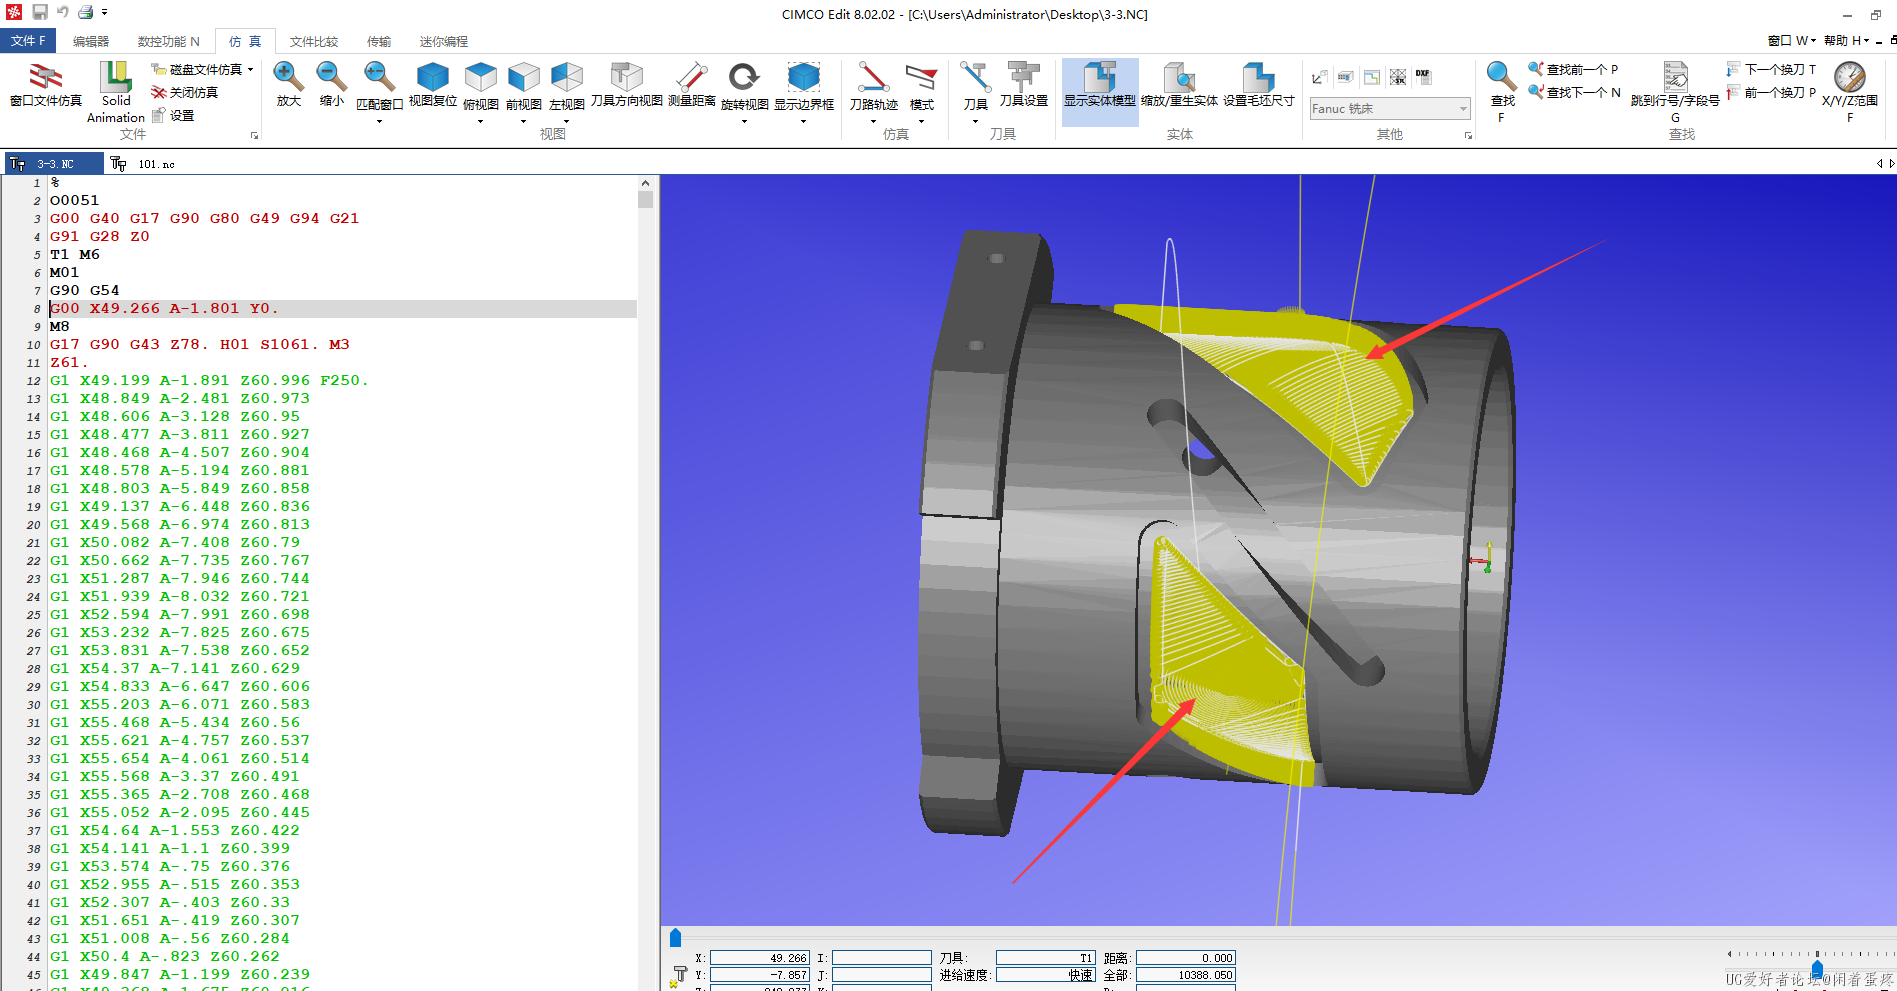The width and height of the screenshot is (1897, 991).
Task: Expand 匹配窗口 dropdown arrow
Action: (379, 121)
